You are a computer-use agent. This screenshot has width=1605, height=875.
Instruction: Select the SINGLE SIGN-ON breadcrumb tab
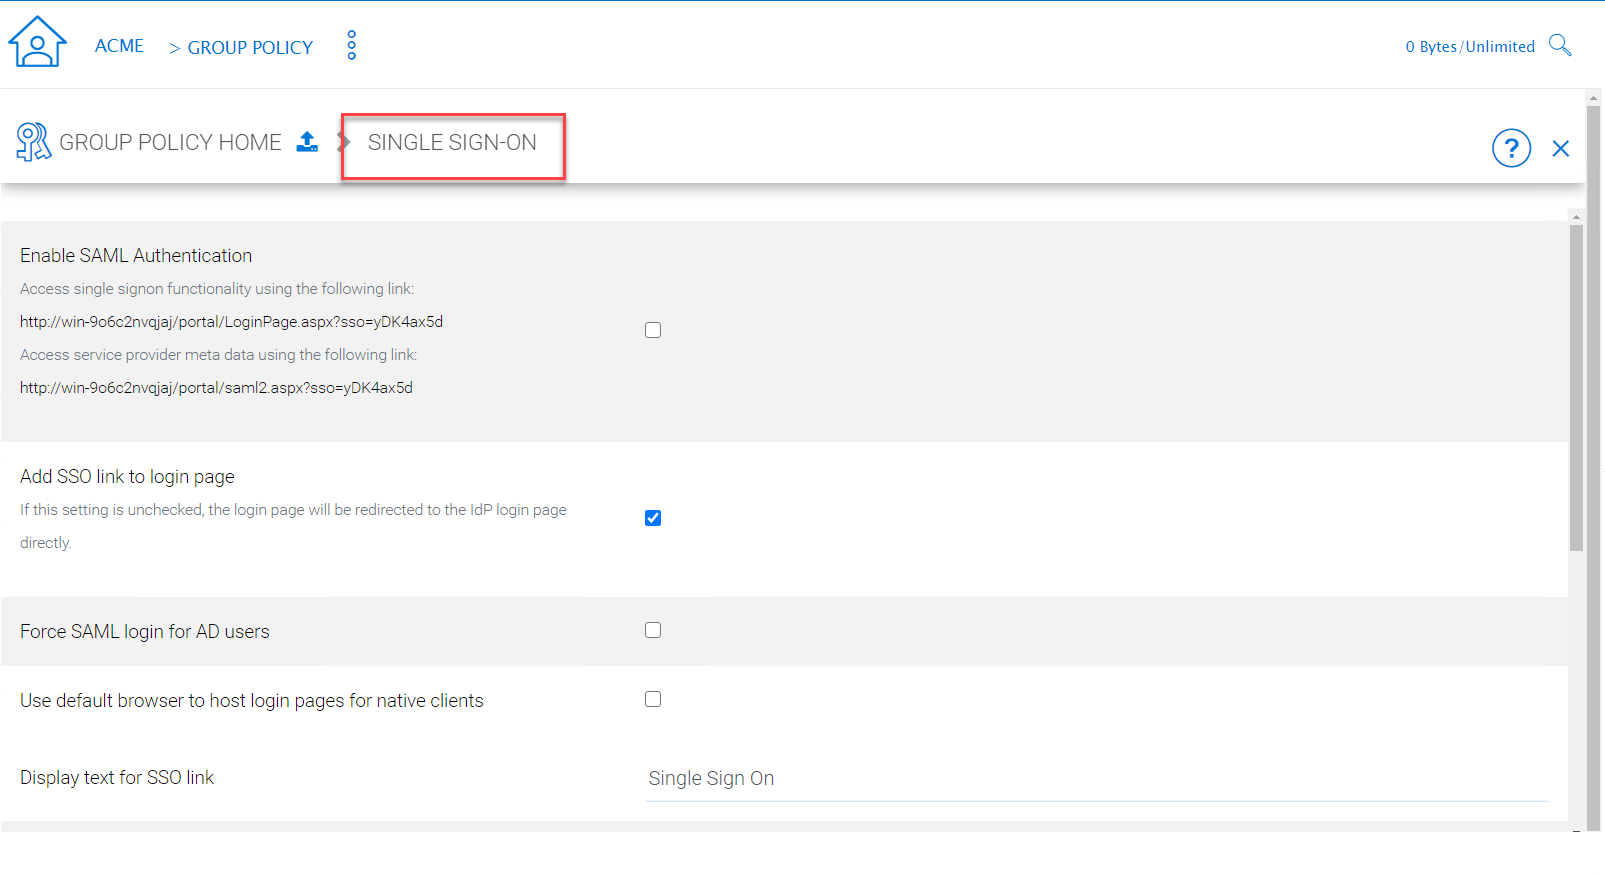[452, 142]
